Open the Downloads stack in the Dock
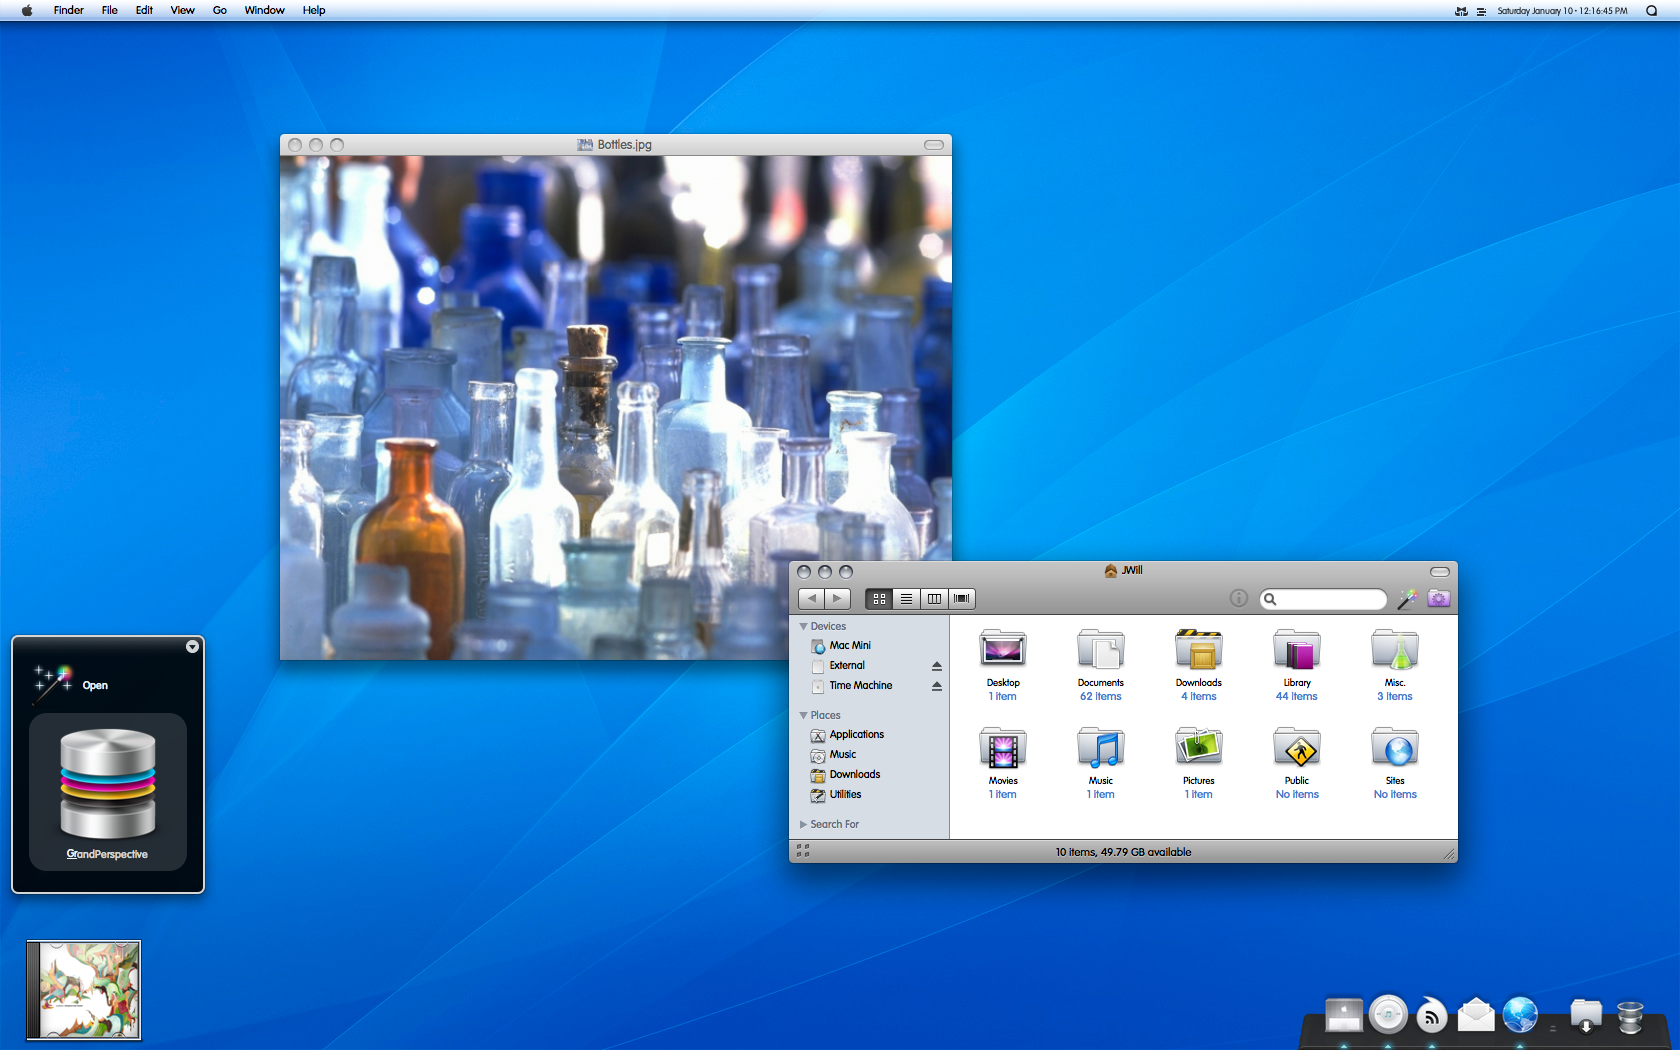Screen dimensions: 1680x1050 point(1586,1016)
